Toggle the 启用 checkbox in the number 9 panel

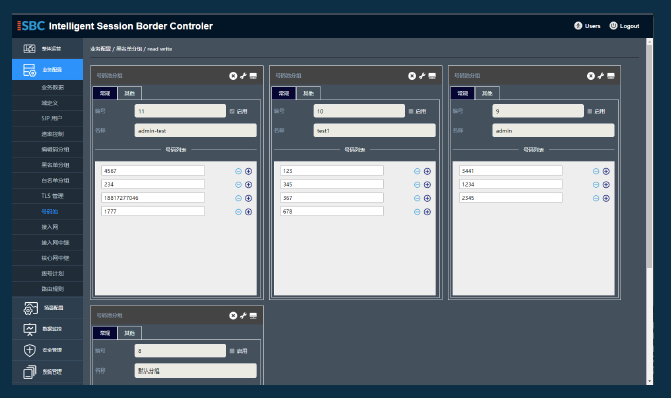pyautogui.click(x=590, y=111)
